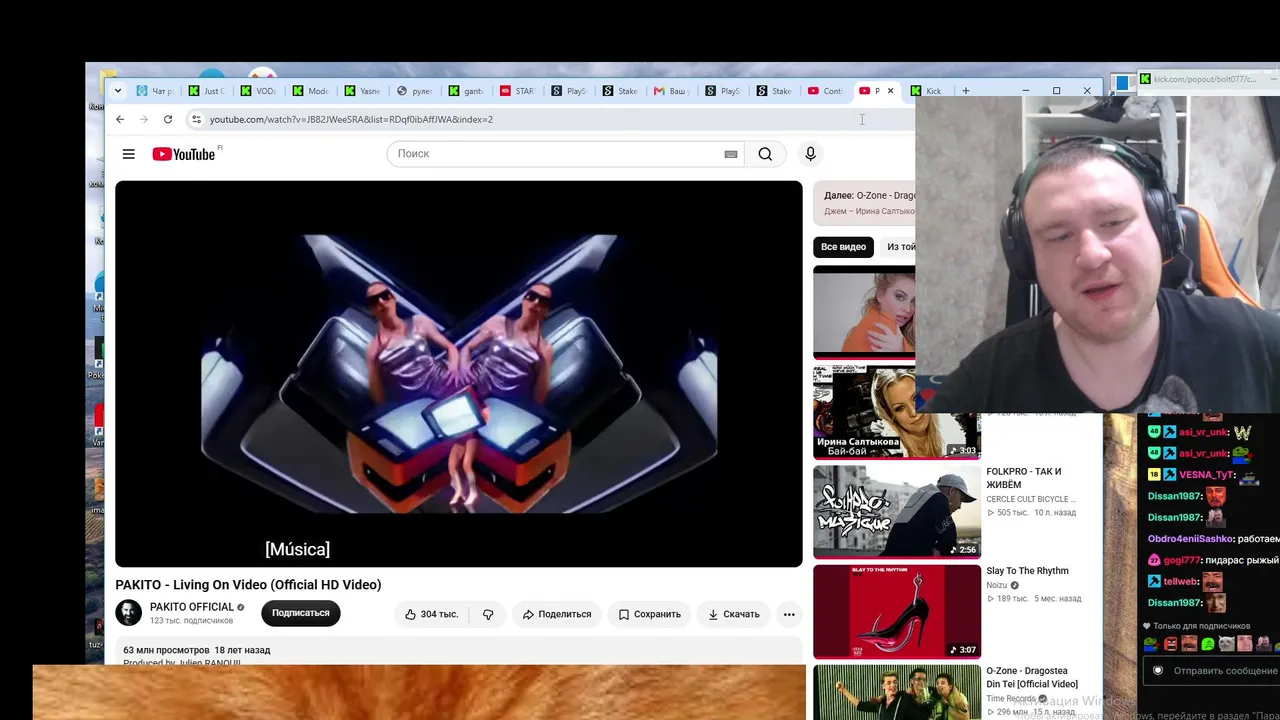
Task: Open PAKITO OFFICIAL channel avatar
Action: [129, 613]
